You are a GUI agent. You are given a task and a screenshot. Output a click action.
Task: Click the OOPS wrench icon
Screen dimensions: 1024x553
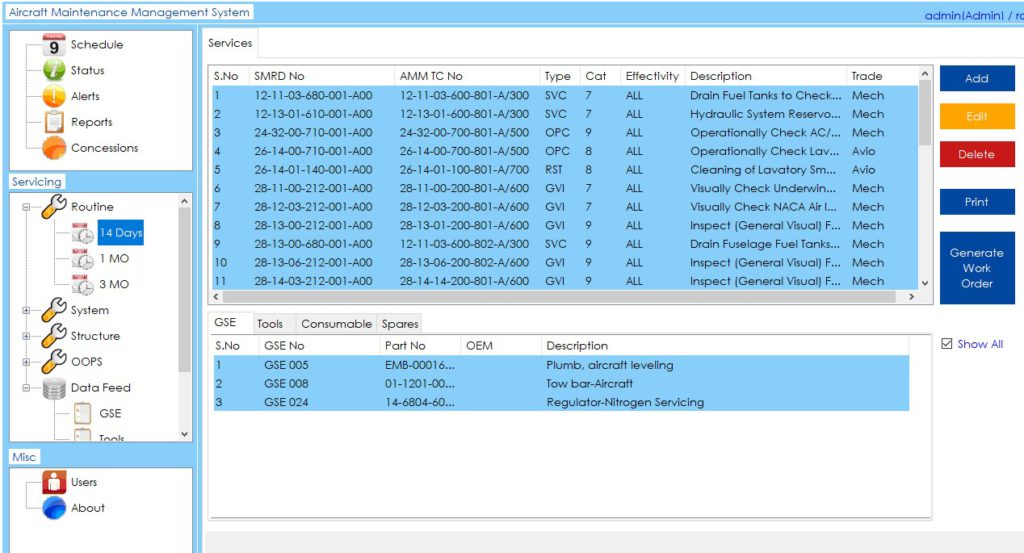tap(54, 361)
